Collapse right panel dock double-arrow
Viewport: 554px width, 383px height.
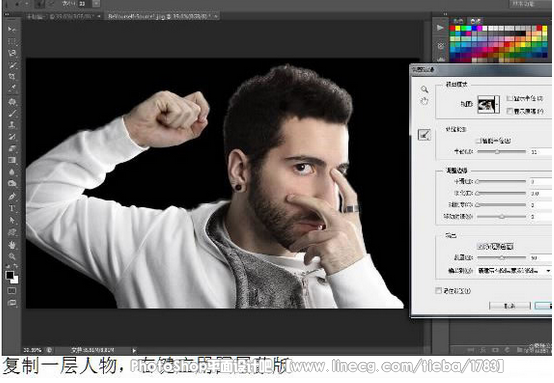pyautogui.click(x=446, y=14)
